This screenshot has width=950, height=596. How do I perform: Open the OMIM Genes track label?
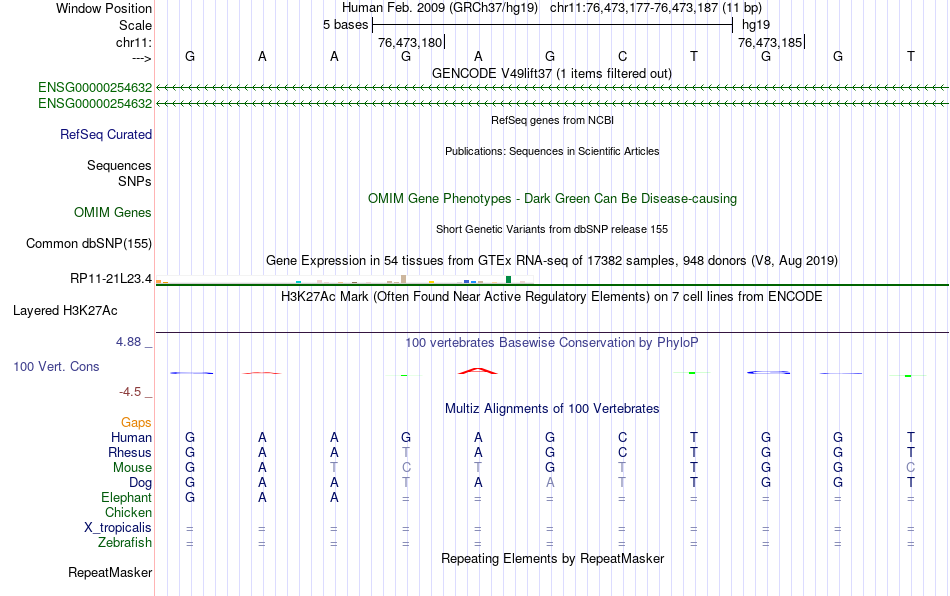coord(112,213)
